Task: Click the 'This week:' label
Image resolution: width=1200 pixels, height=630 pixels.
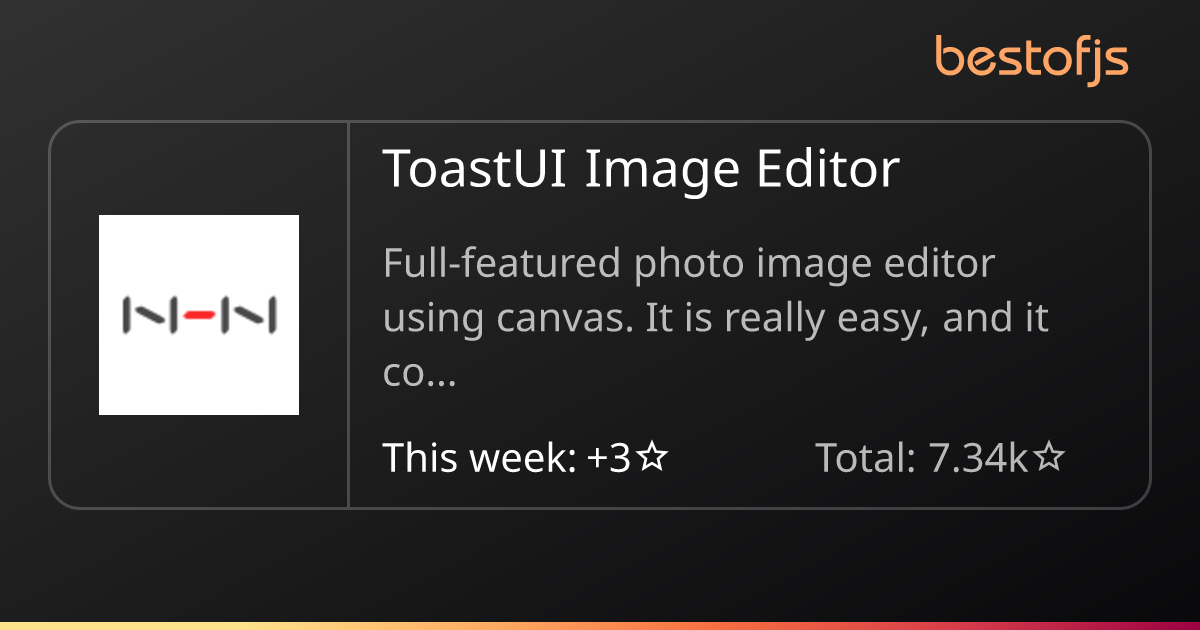Action: click(x=480, y=458)
